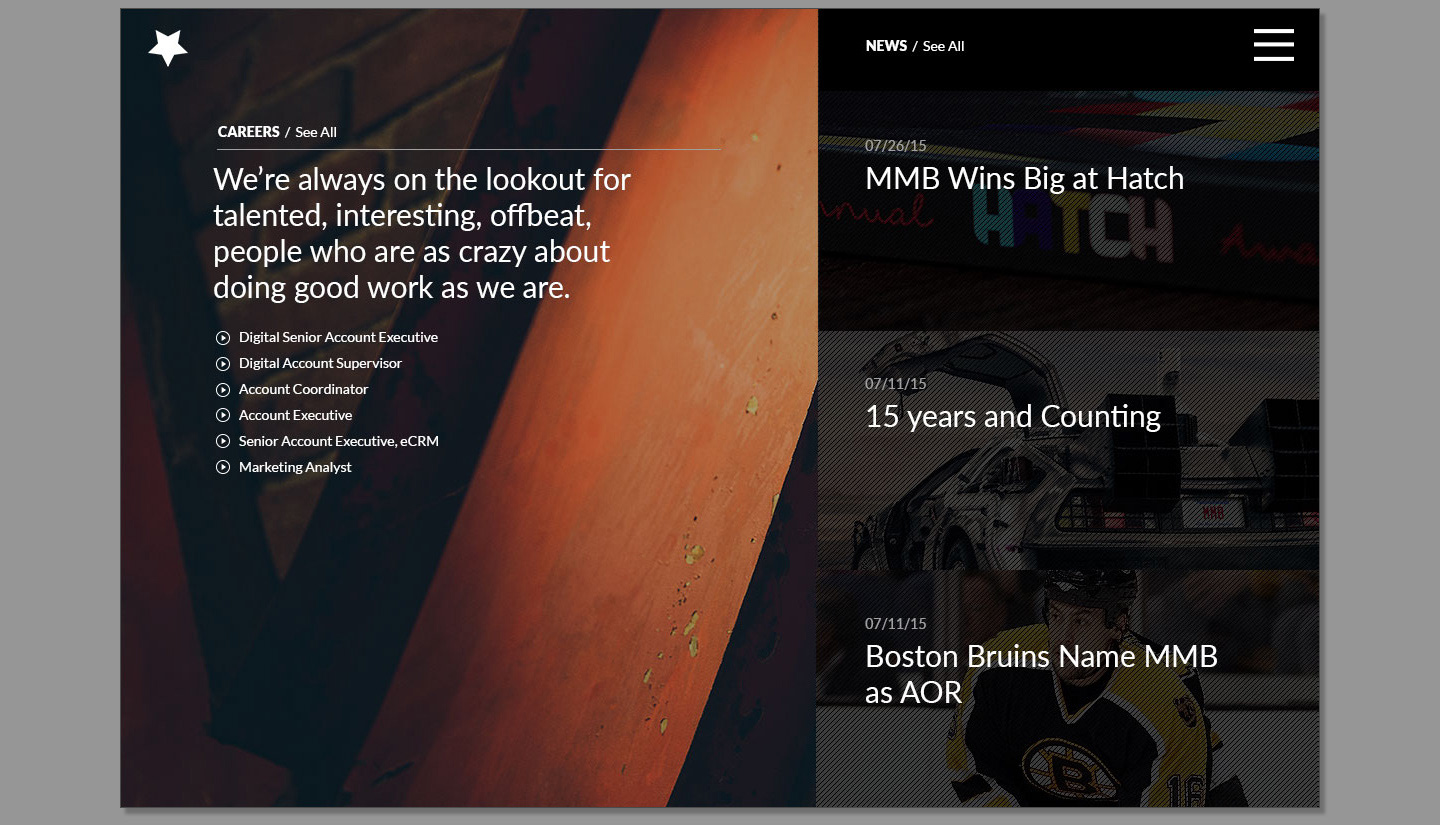Open the hamburger menu
The height and width of the screenshot is (825, 1440).
coord(1274,45)
